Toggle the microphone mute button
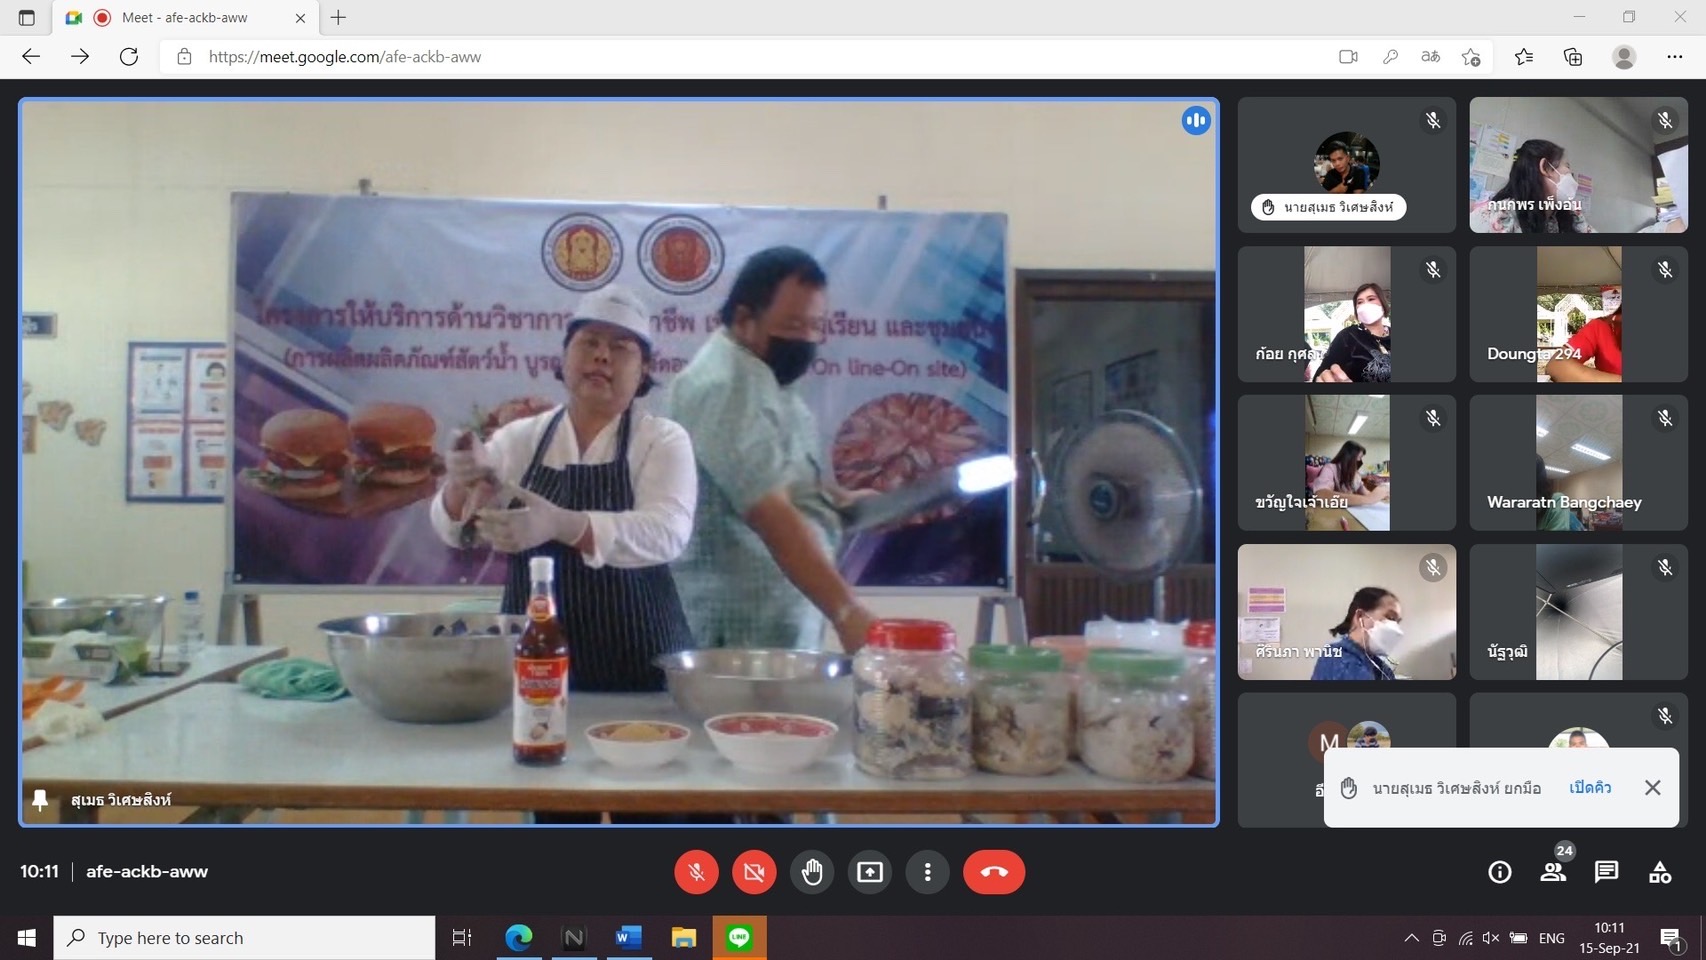1706x960 pixels. coord(696,872)
